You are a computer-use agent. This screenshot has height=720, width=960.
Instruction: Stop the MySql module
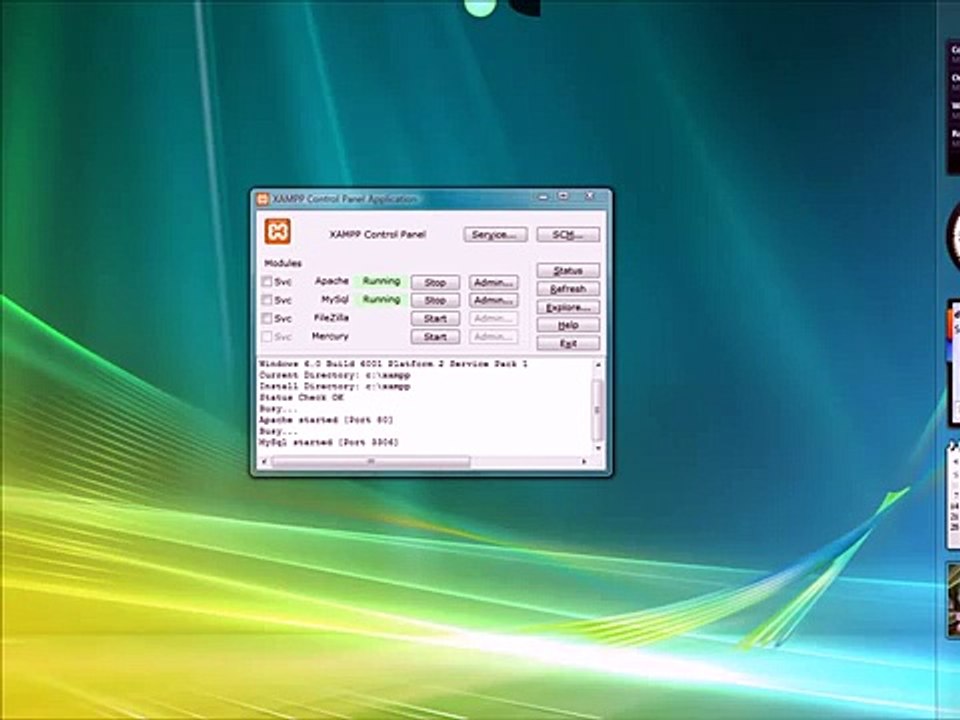[435, 301]
